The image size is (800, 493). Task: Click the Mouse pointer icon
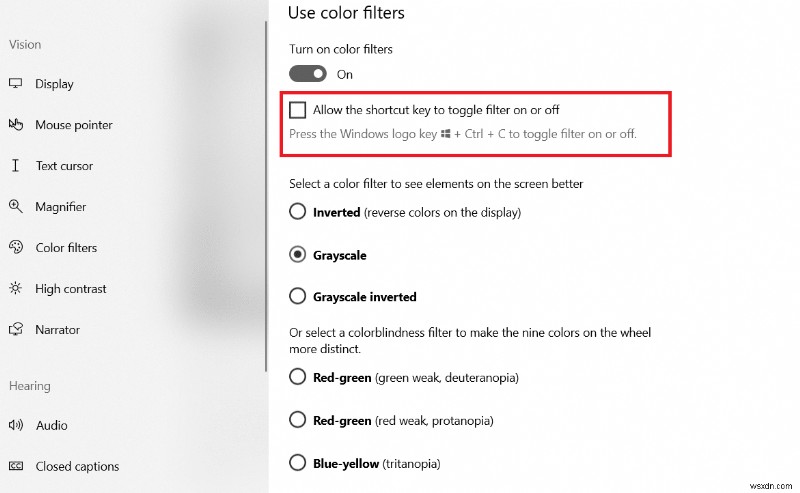[16, 125]
